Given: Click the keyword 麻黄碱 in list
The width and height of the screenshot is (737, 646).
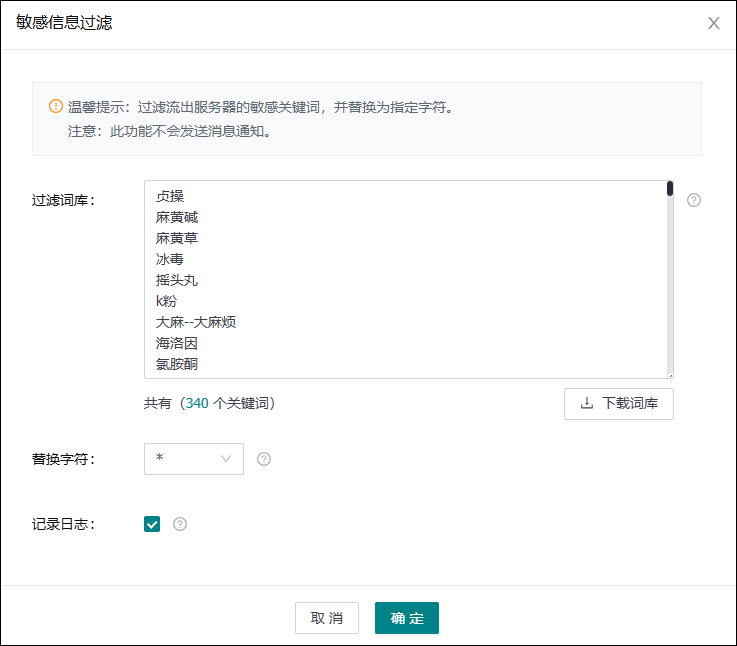Looking at the screenshot, I should (x=177, y=217).
